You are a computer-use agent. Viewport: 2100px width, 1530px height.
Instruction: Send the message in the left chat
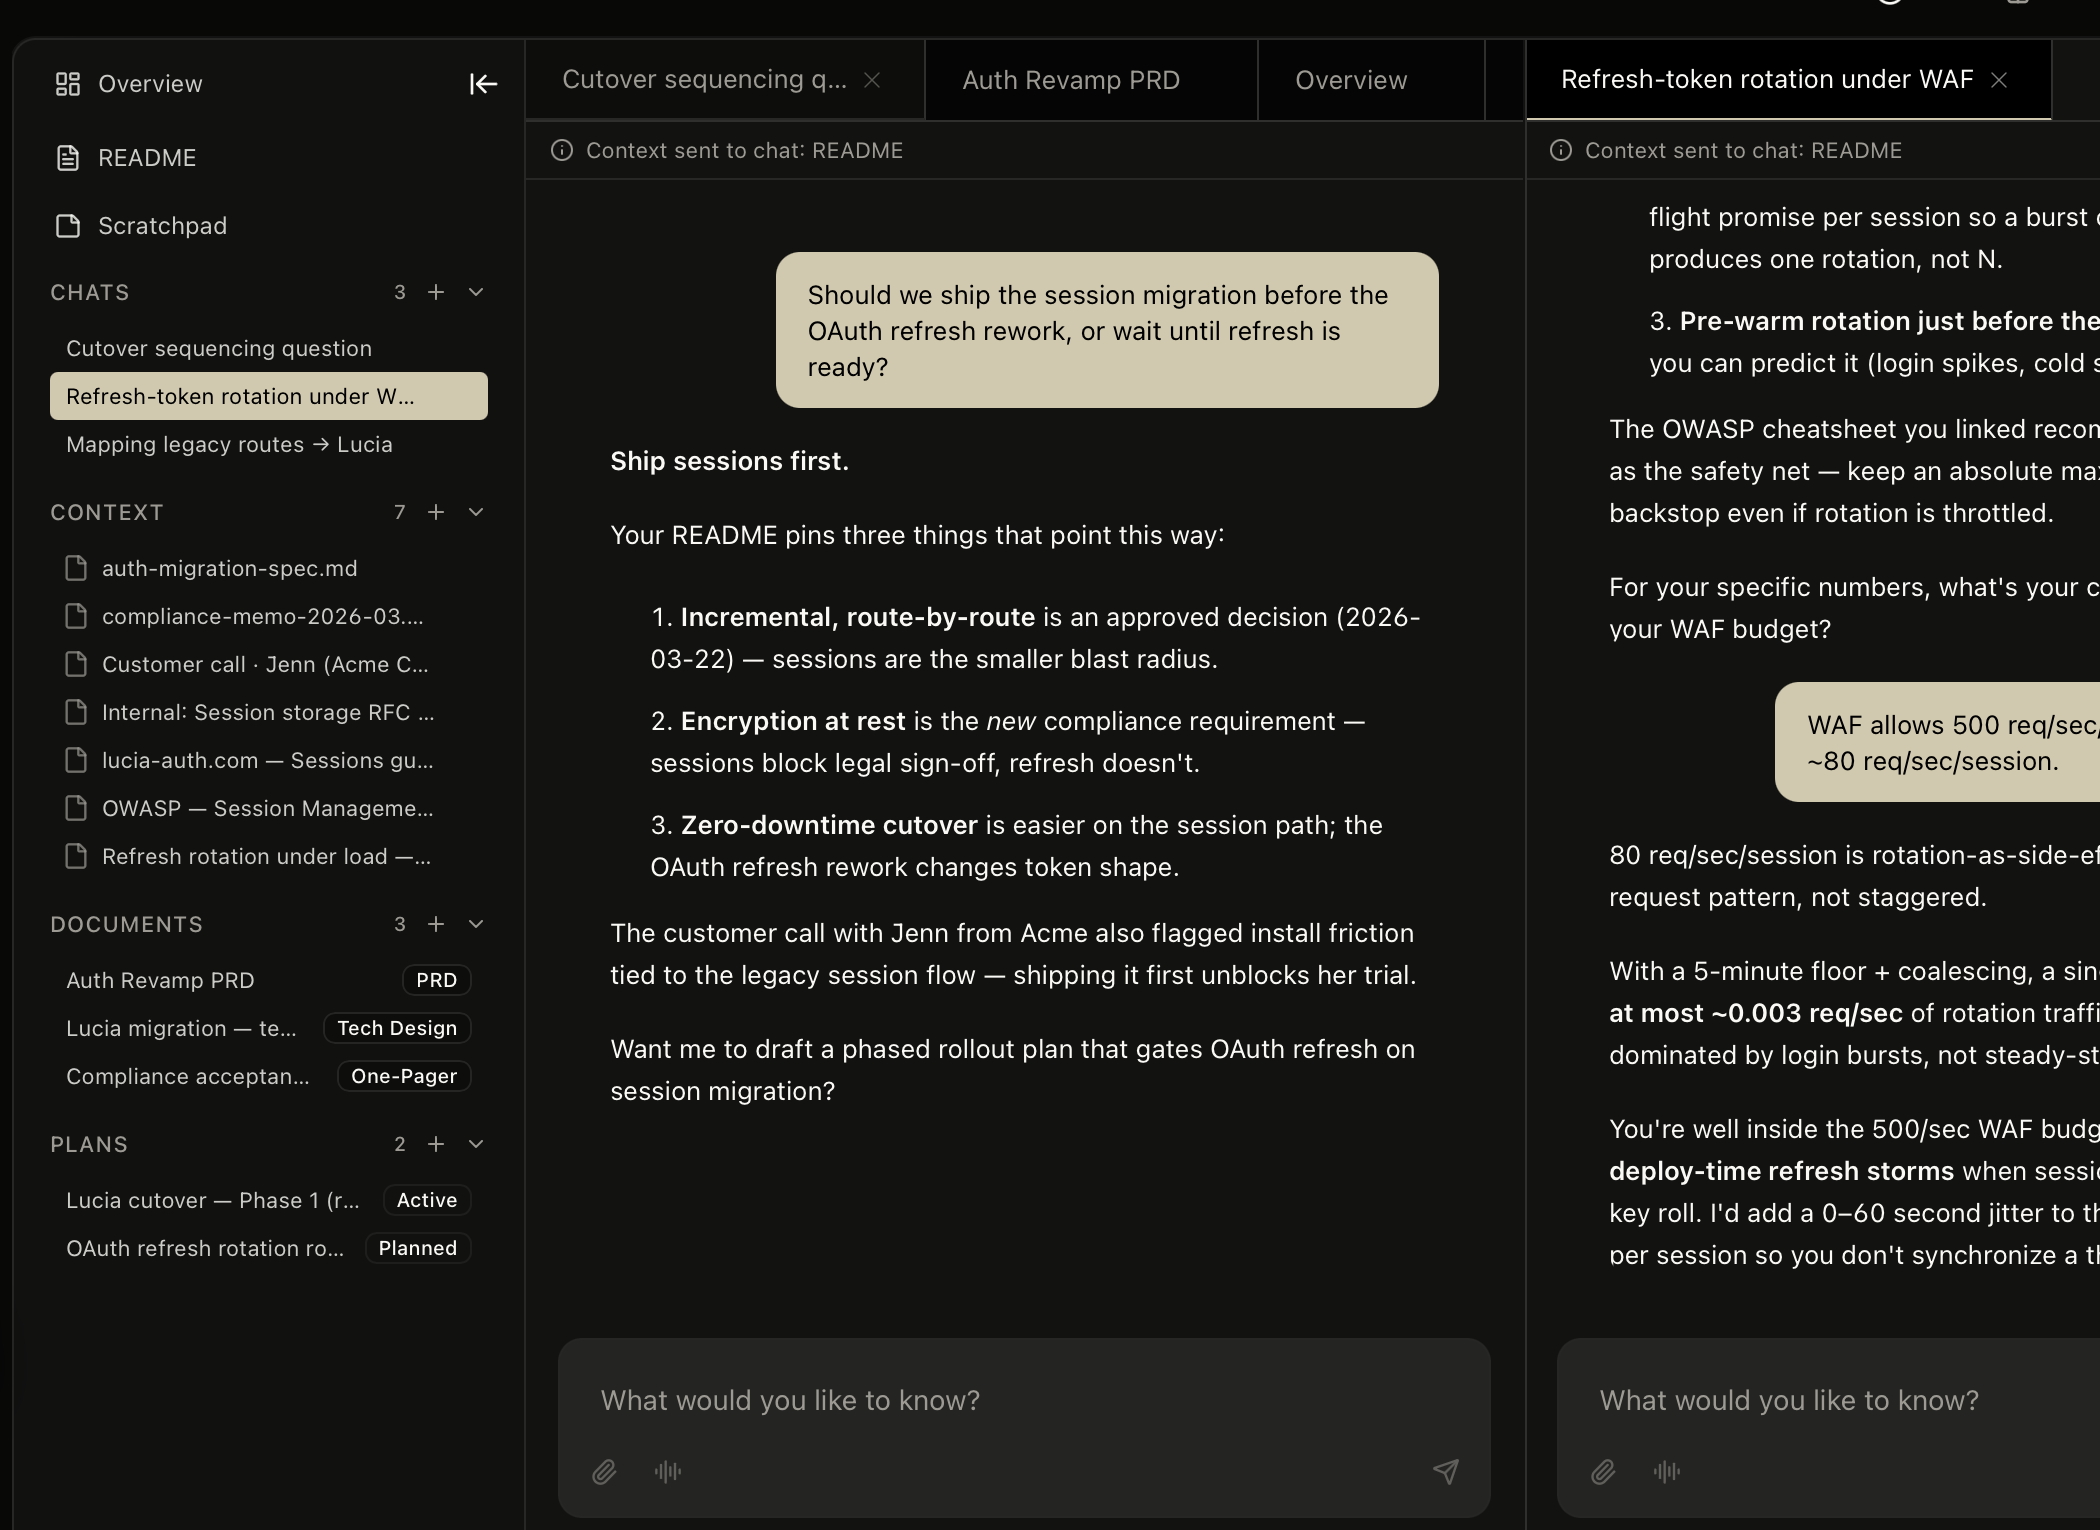click(1447, 1472)
